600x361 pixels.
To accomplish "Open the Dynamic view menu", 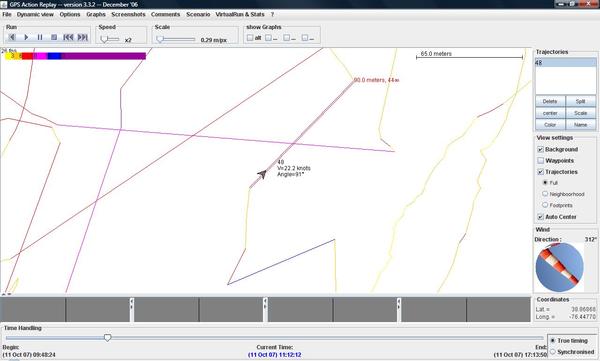I will [x=35, y=14].
